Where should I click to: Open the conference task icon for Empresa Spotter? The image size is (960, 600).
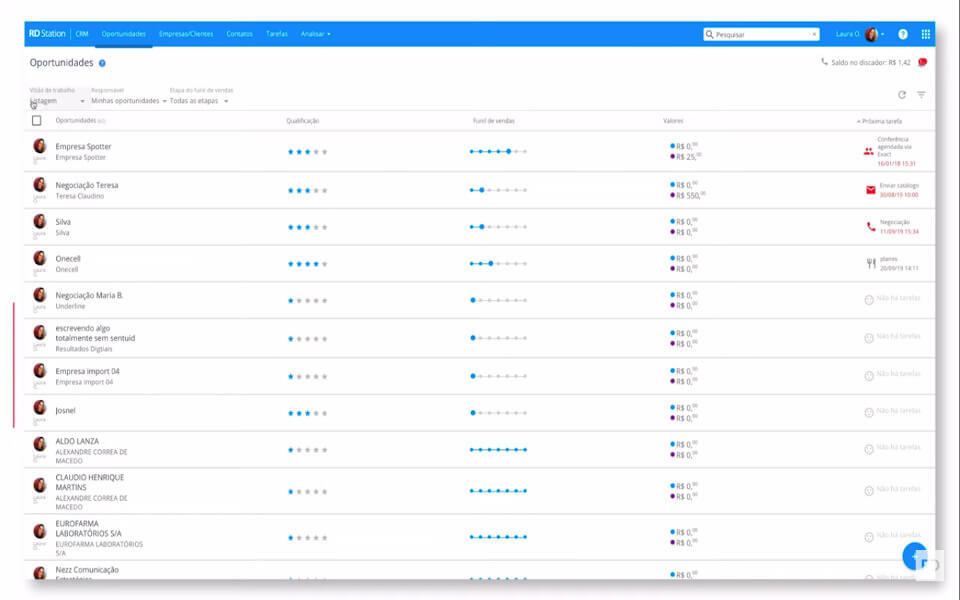[868, 151]
